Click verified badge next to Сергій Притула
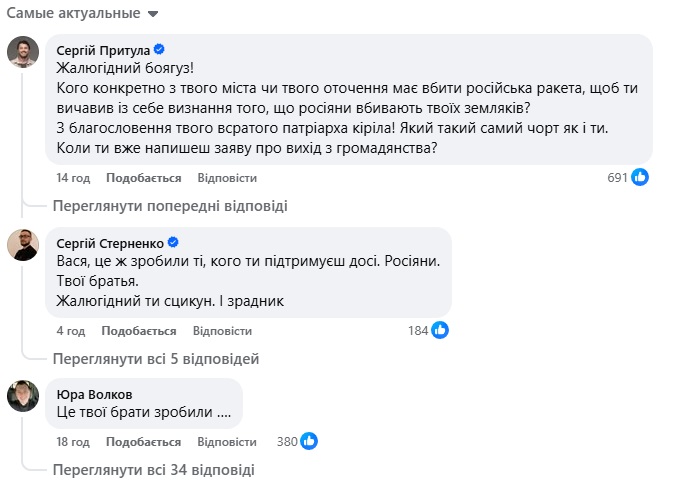The width and height of the screenshot is (692, 504). 159,50
